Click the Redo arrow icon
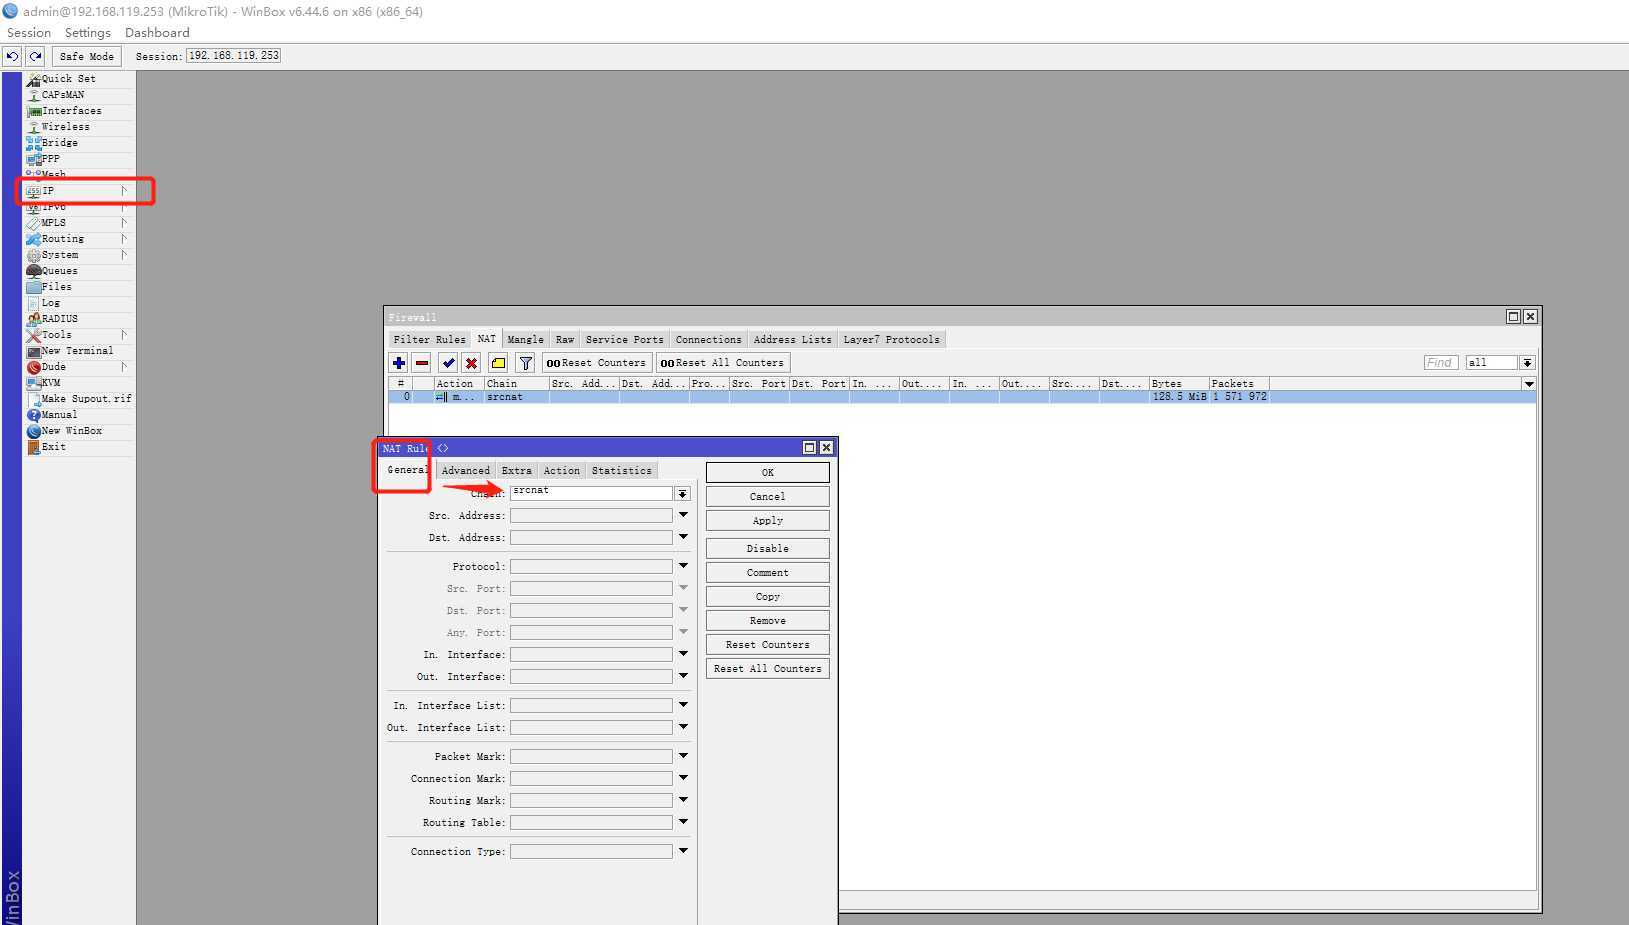The width and height of the screenshot is (1629, 925). tap(35, 56)
